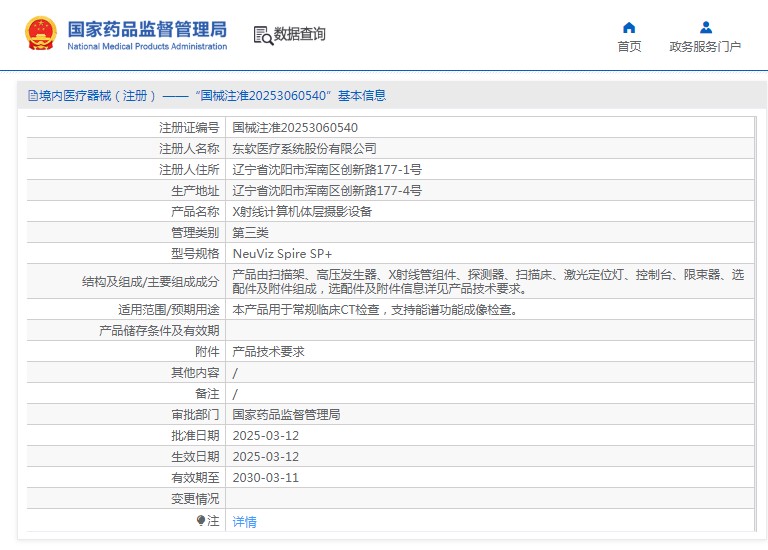This screenshot has width=768, height=550.
Task: Click the 有效期至 date 2030-03-11
Action: pyautogui.click(x=265, y=478)
